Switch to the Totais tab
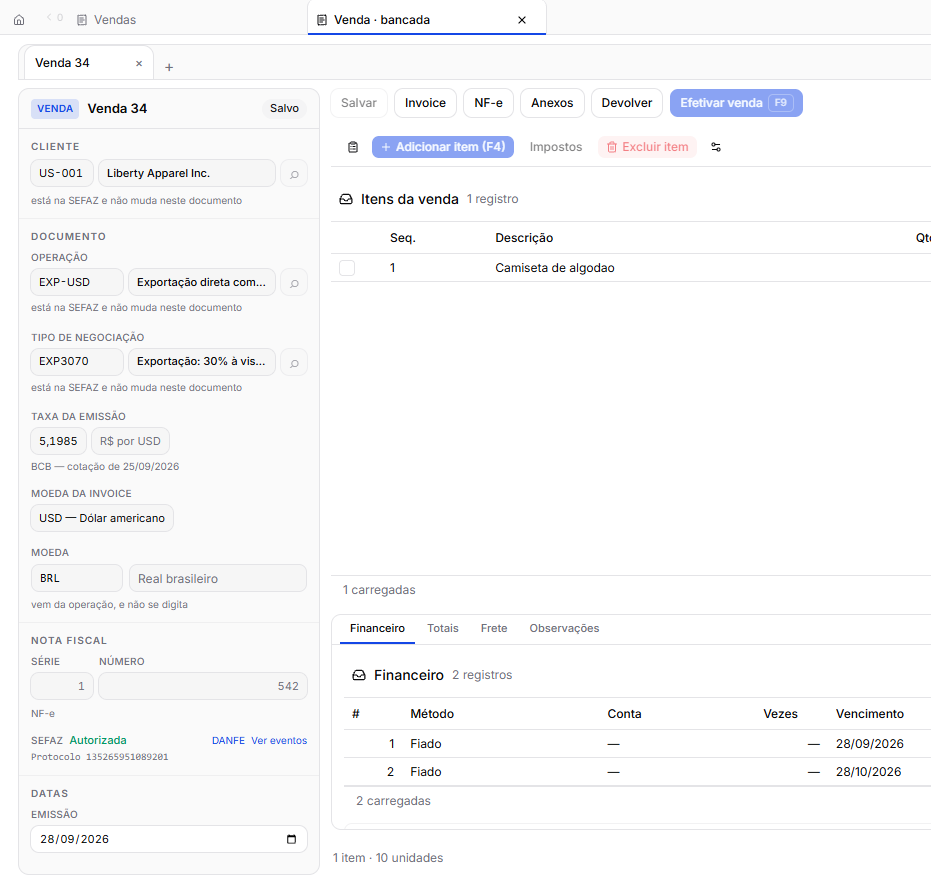The height and width of the screenshot is (882, 931). pos(443,628)
